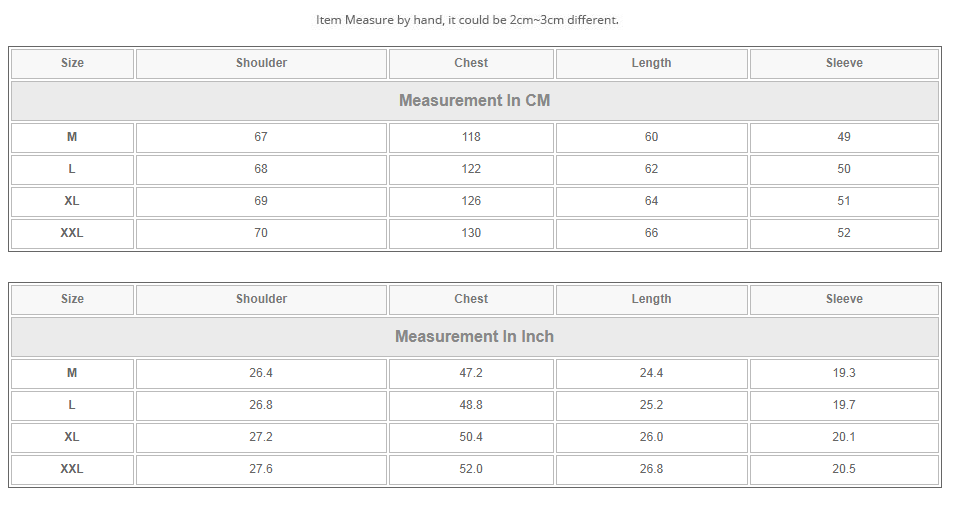Click length value 64 in the XL row
The height and width of the screenshot is (510, 954).
coord(651,201)
